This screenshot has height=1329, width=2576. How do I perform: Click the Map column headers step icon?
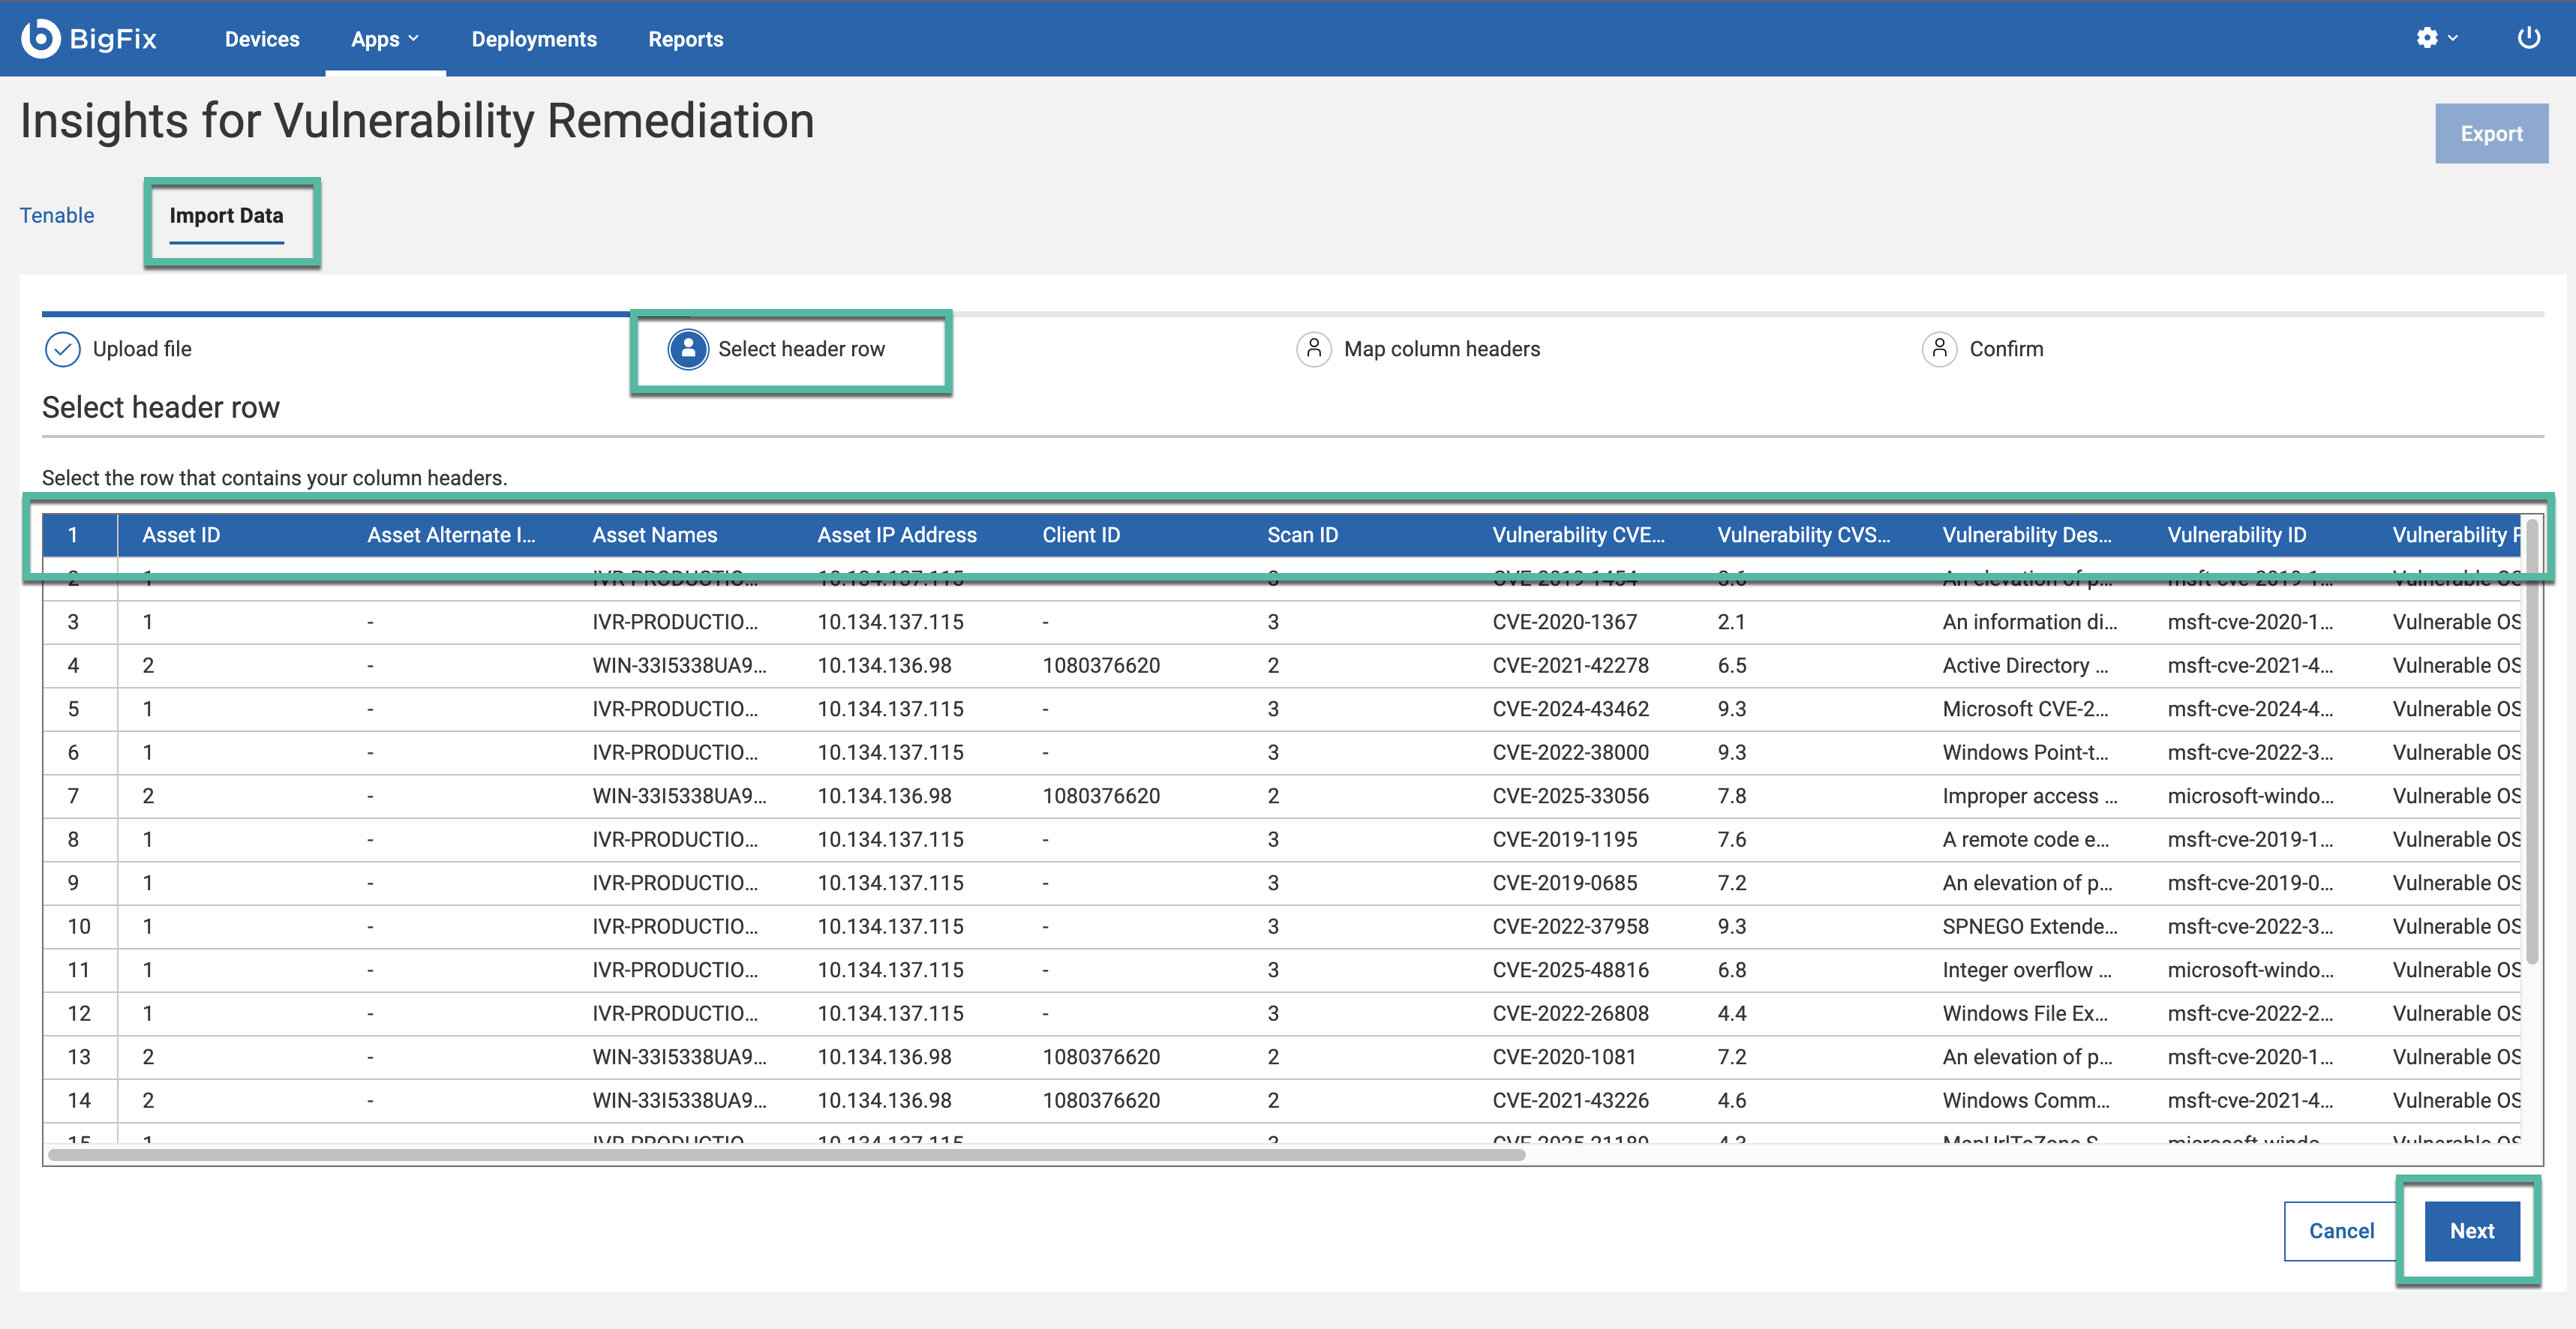[x=1313, y=349]
